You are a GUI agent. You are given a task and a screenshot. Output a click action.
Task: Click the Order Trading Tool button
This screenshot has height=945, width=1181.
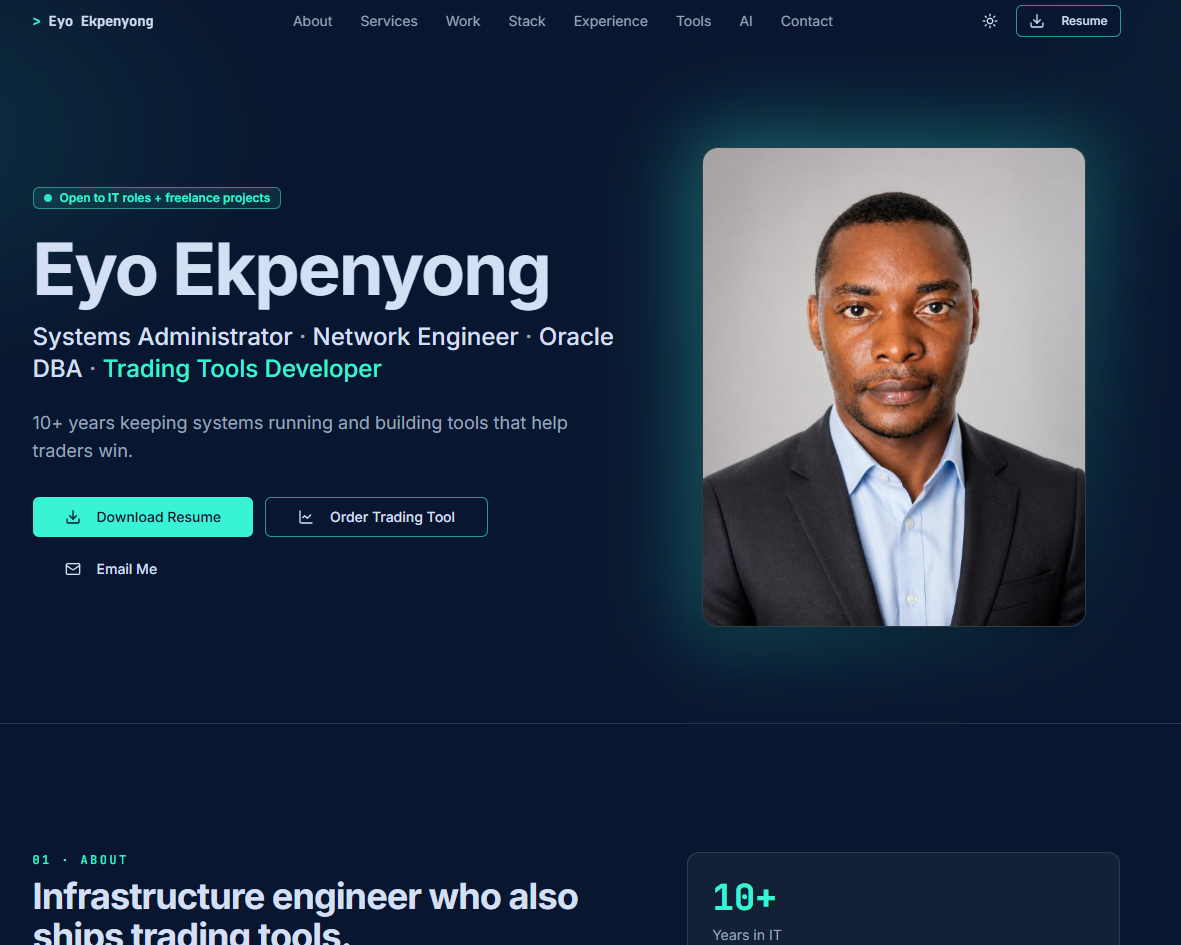(376, 517)
